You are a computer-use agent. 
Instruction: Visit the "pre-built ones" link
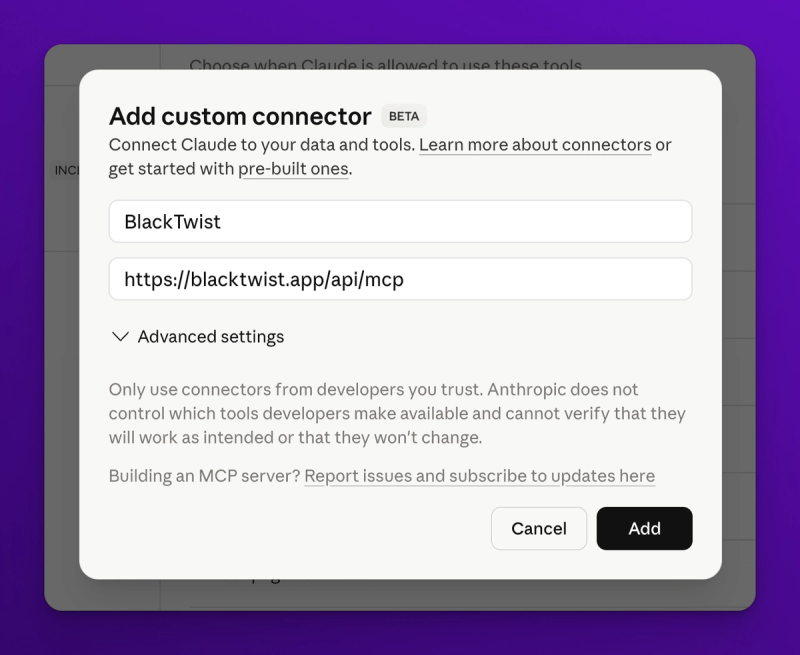click(292, 169)
